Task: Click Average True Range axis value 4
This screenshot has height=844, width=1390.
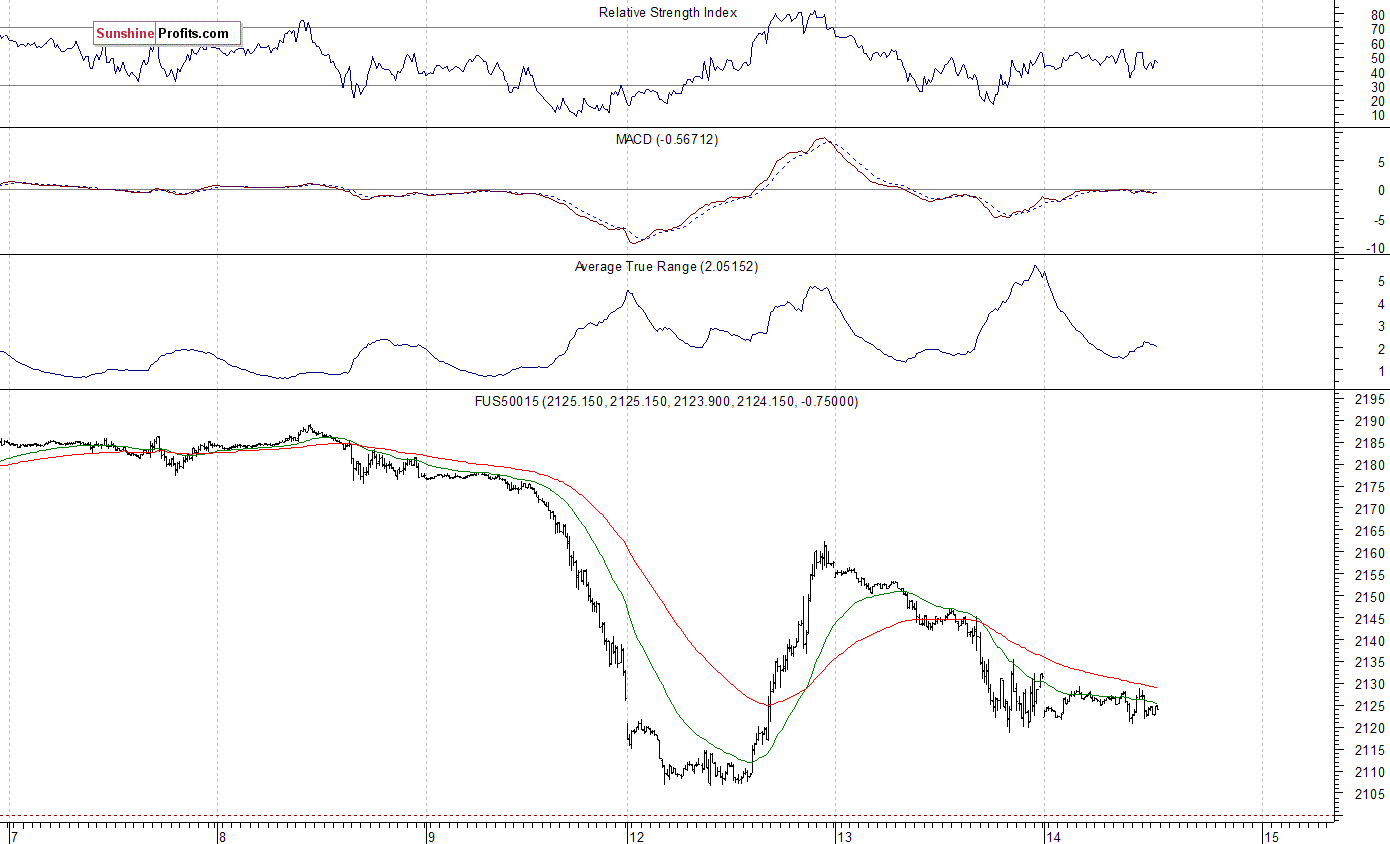Action: pyautogui.click(x=1381, y=304)
